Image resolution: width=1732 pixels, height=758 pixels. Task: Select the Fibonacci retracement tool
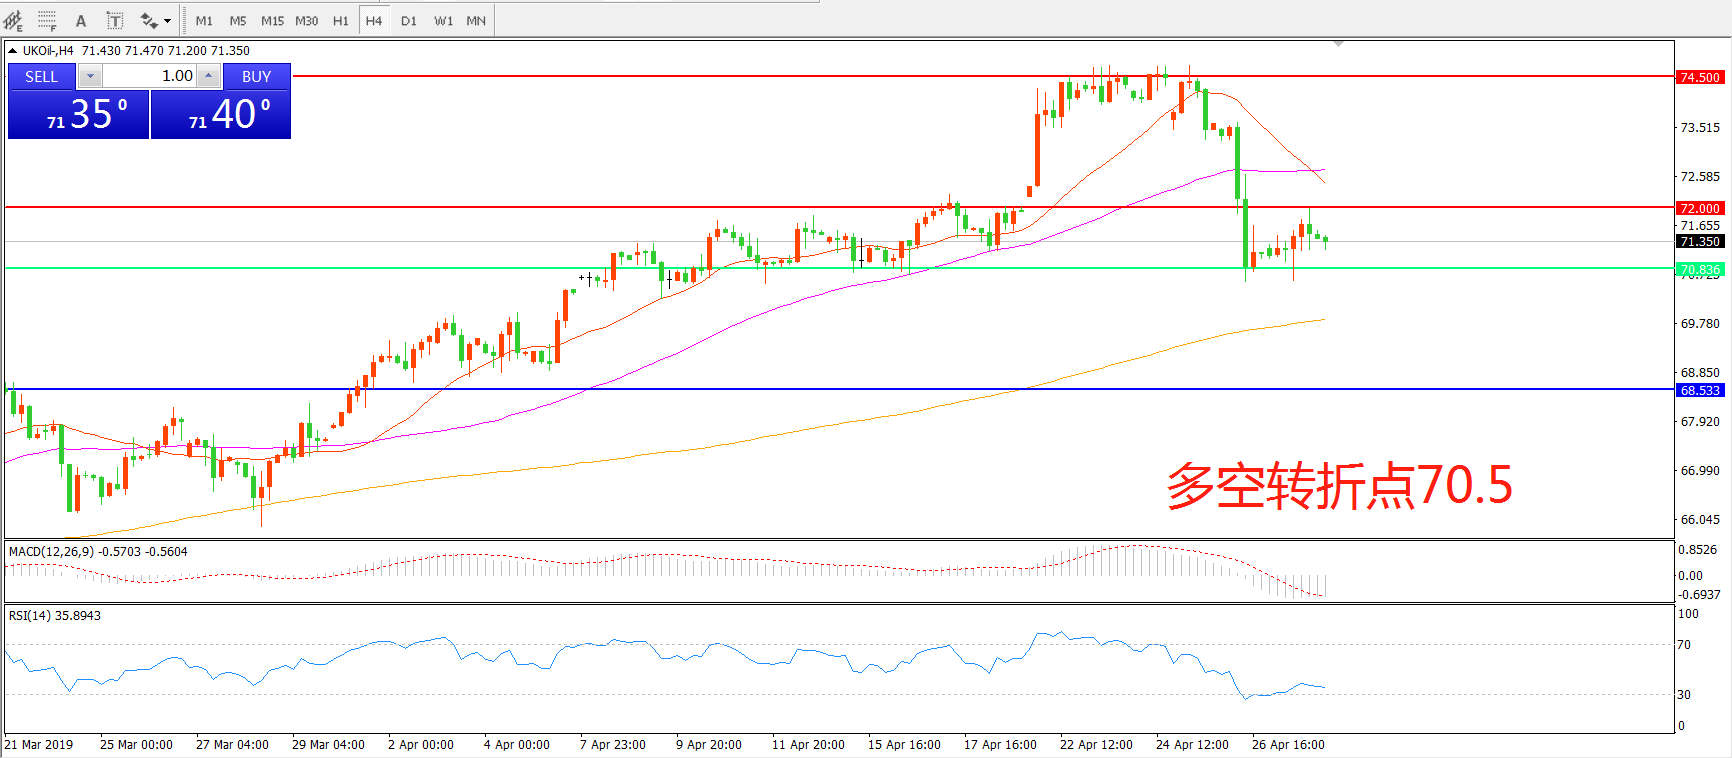point(47,20)
